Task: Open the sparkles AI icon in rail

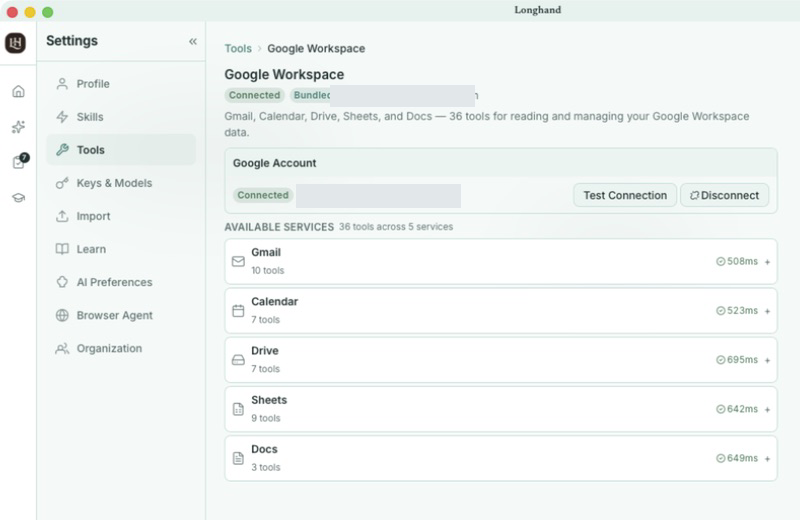Action: (18, 127)
